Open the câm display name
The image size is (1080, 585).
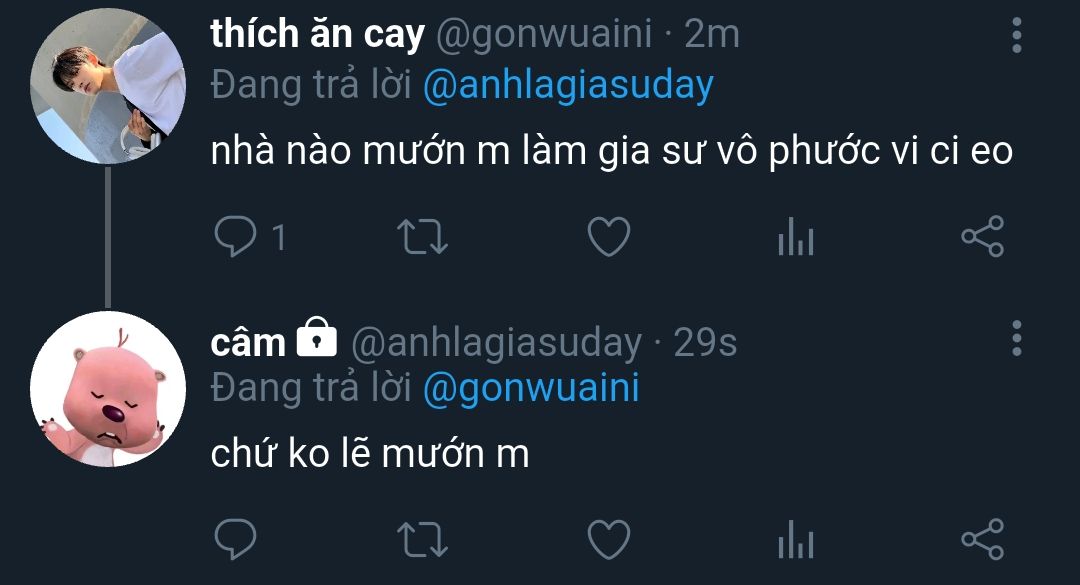point(248,343)
